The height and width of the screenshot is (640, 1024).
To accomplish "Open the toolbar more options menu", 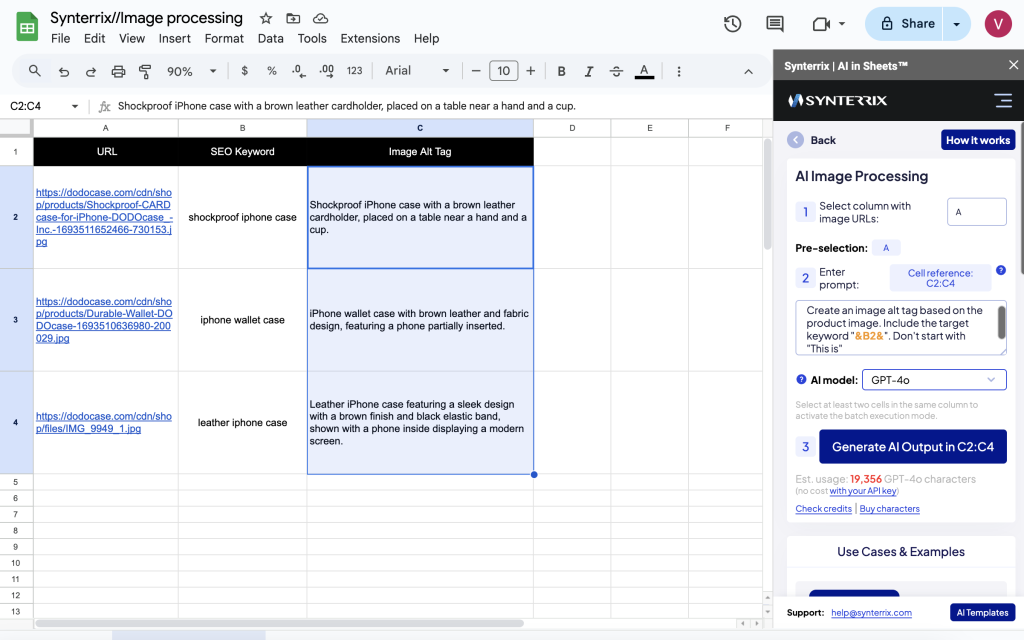I will tap(679, 71).
